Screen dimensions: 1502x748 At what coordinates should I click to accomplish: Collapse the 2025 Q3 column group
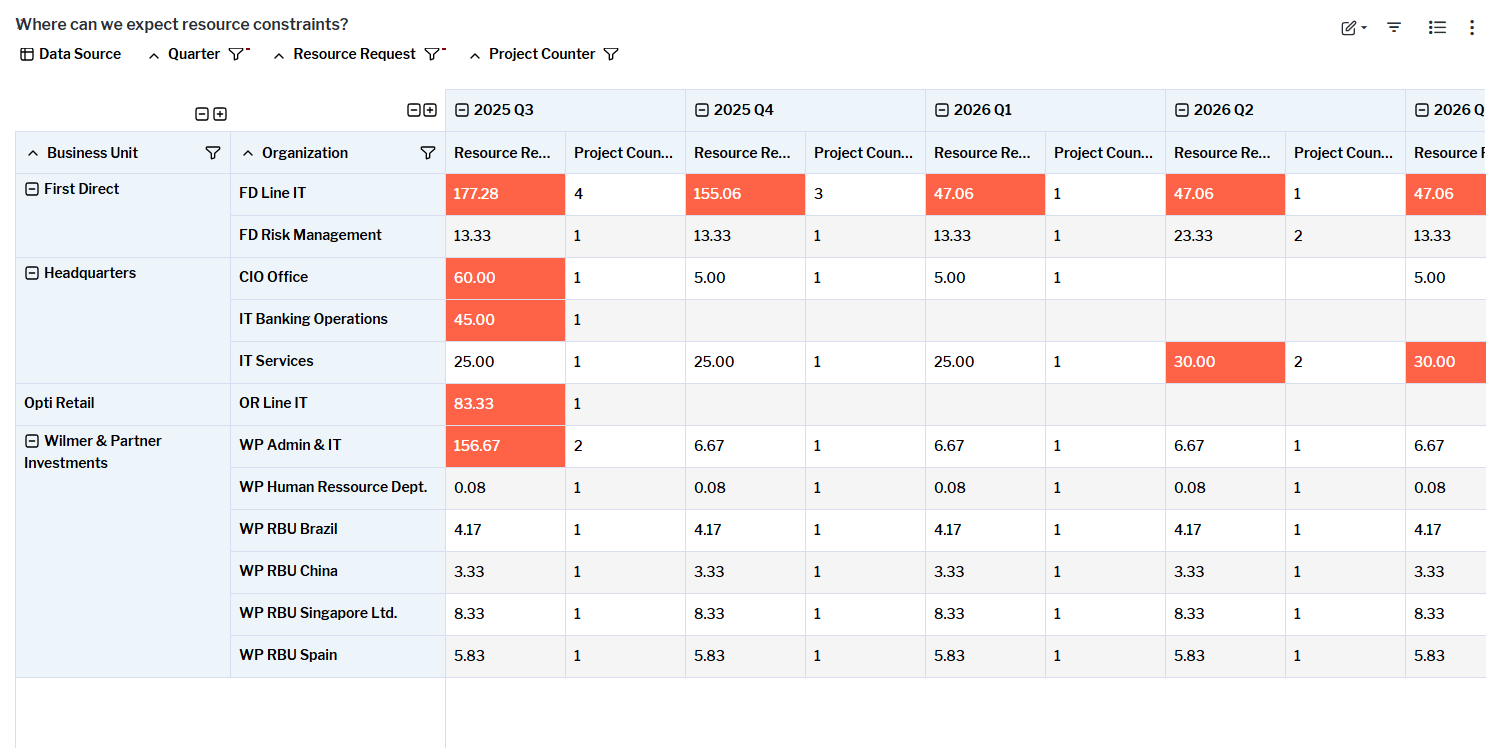(x=462, y=110)
